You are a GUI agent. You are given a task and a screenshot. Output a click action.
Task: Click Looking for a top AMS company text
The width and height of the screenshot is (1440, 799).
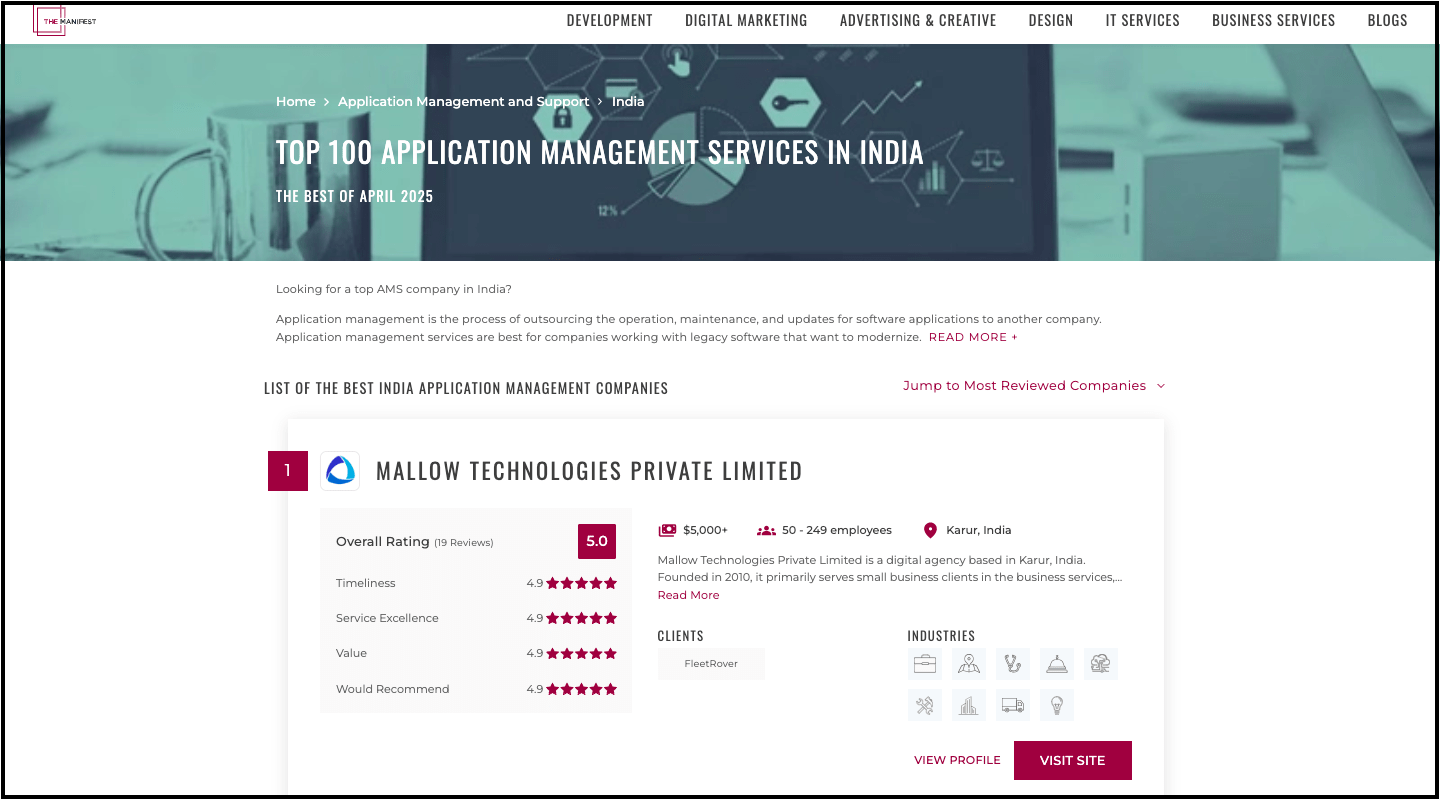[x=394, y=289]
